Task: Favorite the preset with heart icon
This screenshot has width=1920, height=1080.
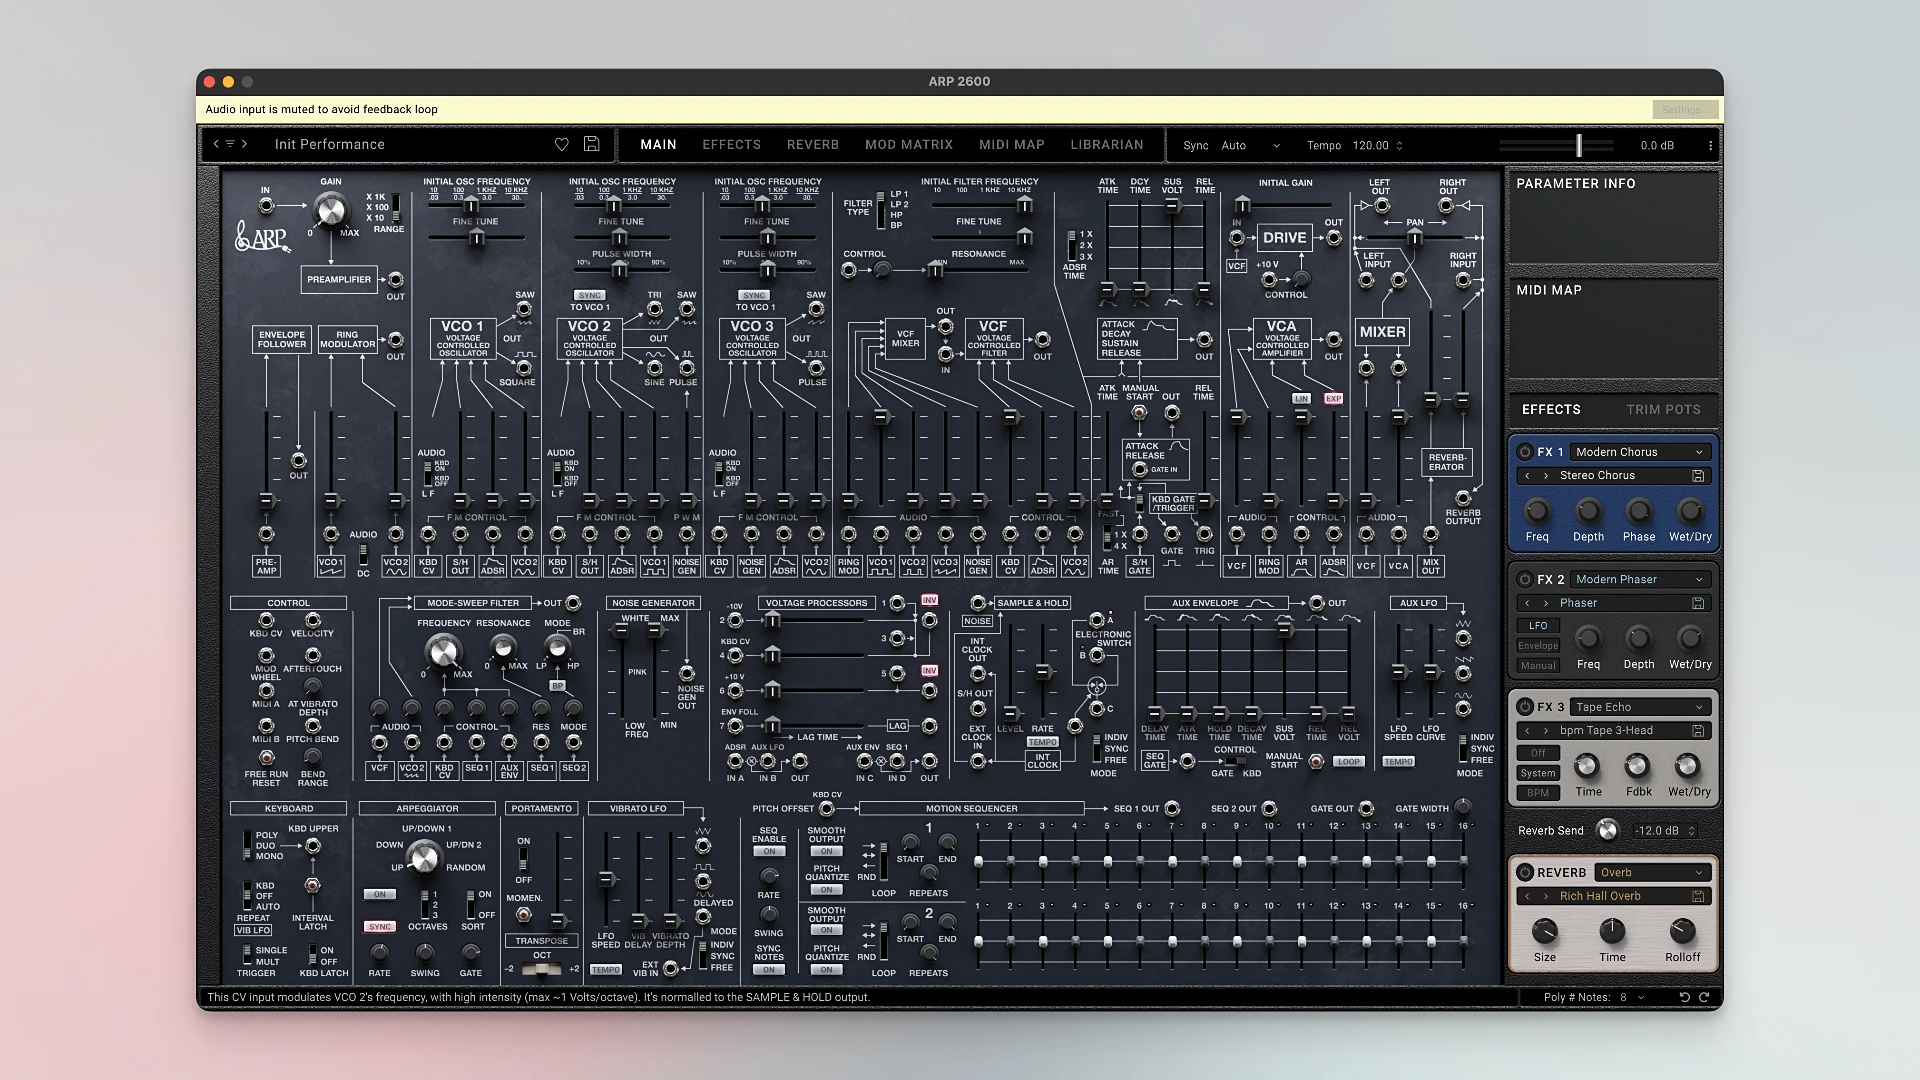Action: (562, 144)
